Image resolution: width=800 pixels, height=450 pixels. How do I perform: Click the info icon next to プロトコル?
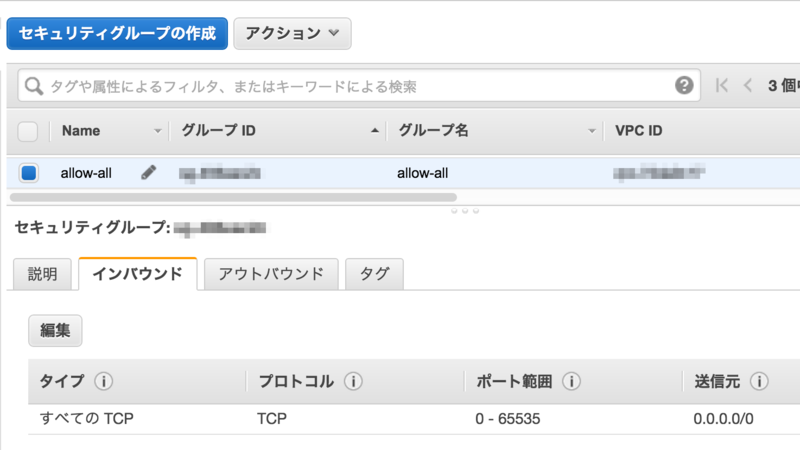click(x=352, y=382)
